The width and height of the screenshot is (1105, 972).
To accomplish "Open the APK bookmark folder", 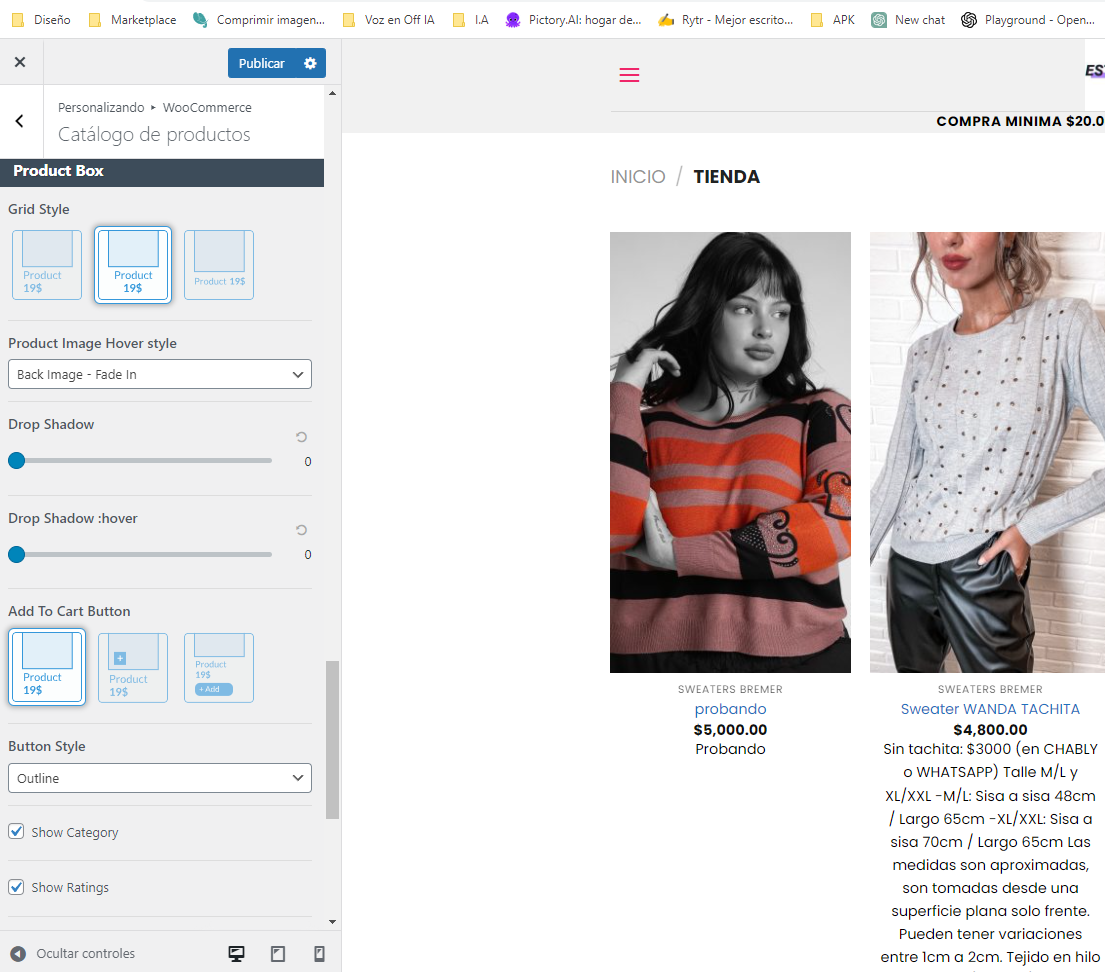I will 833,20.
